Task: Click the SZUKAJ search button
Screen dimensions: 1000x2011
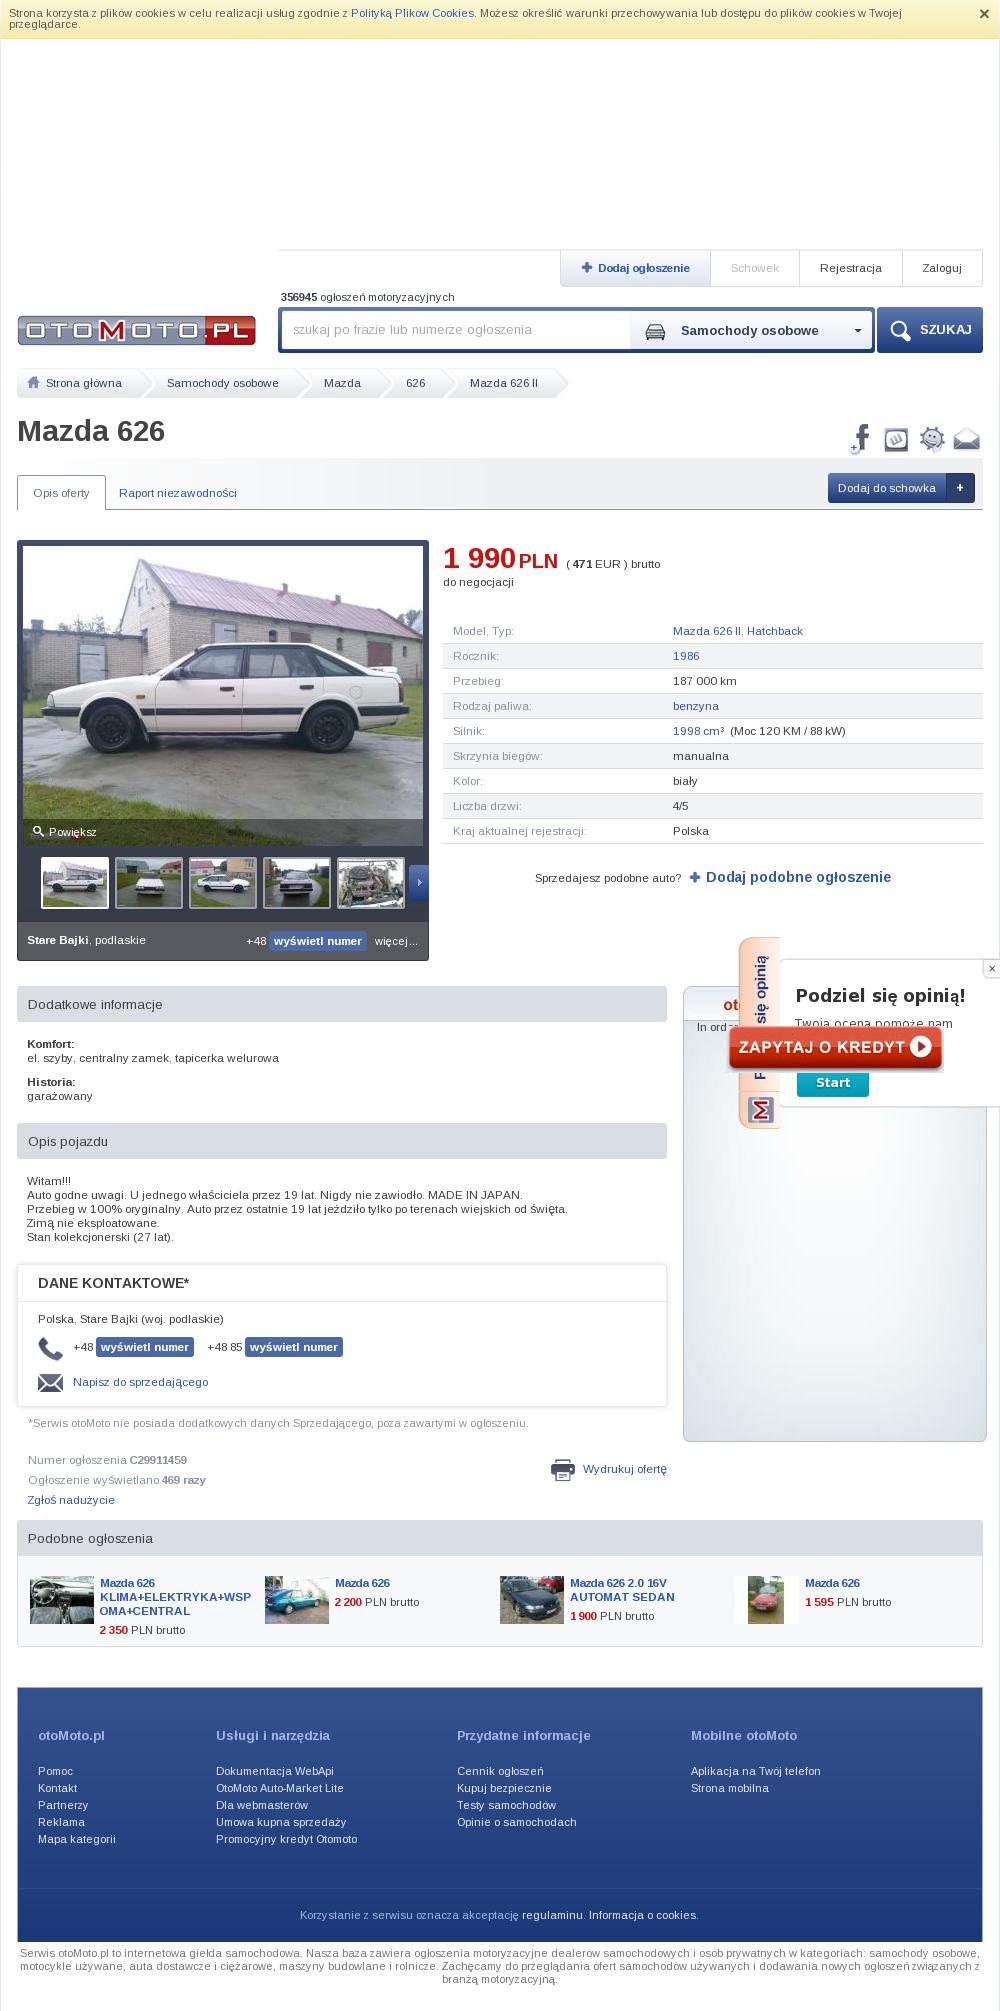Action: pos(930,330)
